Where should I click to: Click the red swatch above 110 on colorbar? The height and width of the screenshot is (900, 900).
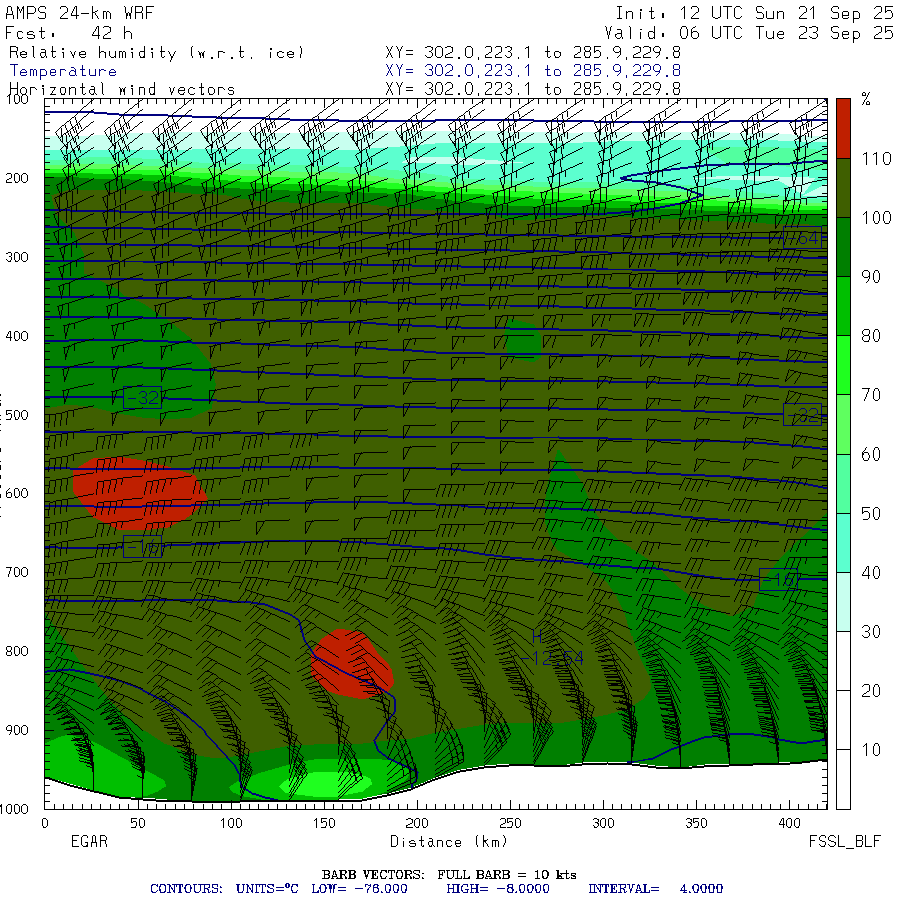843,128
